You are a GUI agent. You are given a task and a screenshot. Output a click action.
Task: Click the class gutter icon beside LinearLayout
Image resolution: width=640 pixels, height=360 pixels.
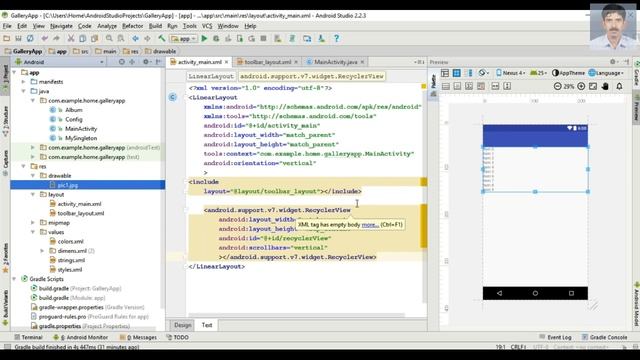click(173, 97)
